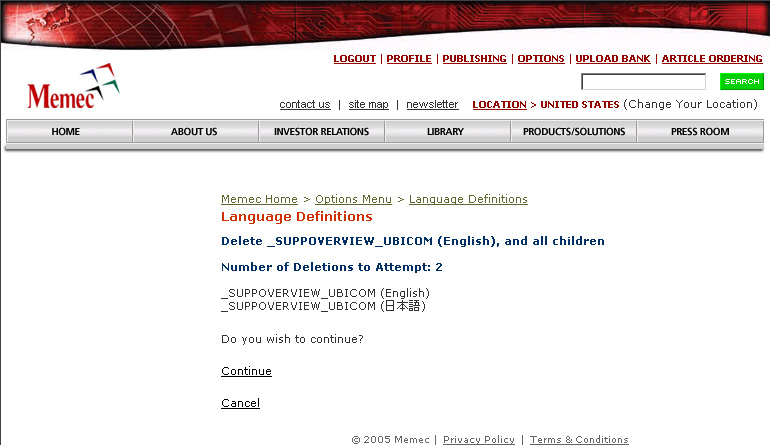770x445 pixels.
Task: Click Continue to confirm deletion
Action: pyautogui.click(x=247, y=371)
